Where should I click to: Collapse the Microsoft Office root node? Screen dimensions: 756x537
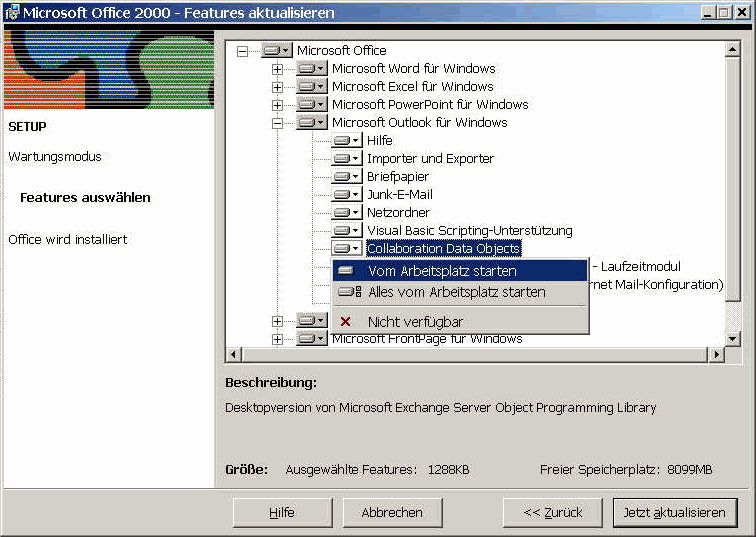(242, 51)
